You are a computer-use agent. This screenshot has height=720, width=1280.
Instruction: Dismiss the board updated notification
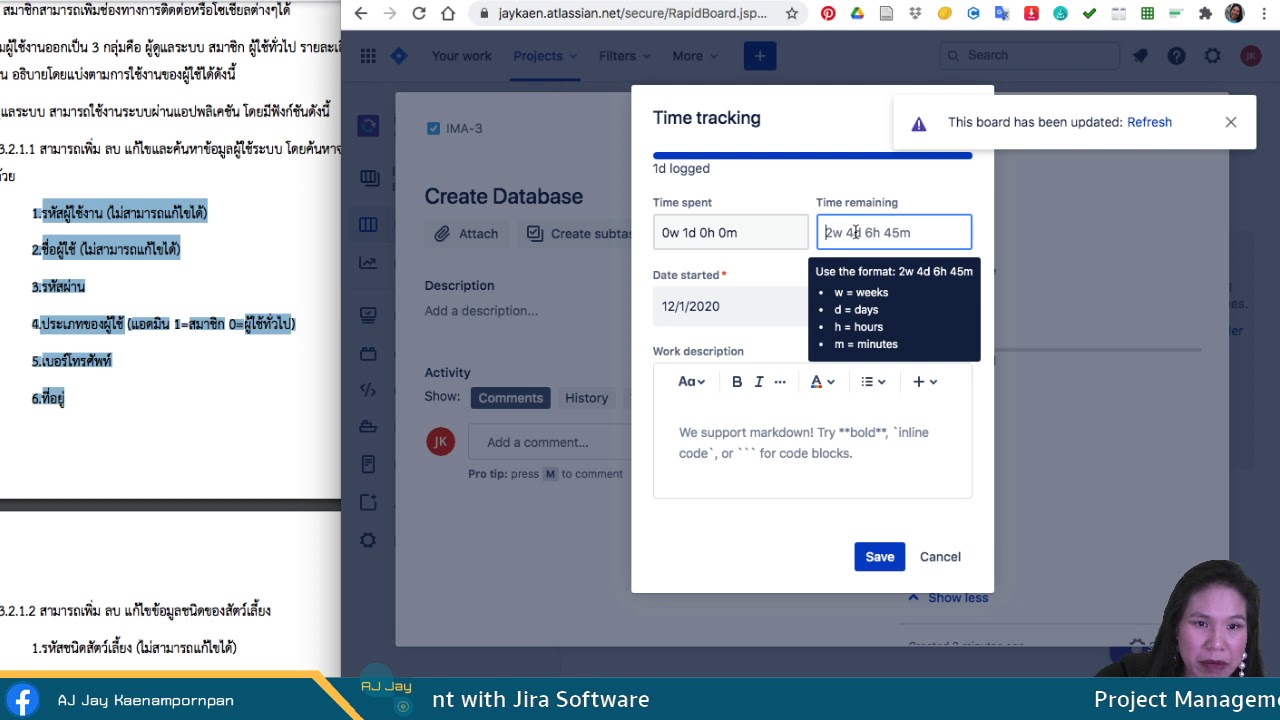click(1231, 122)
